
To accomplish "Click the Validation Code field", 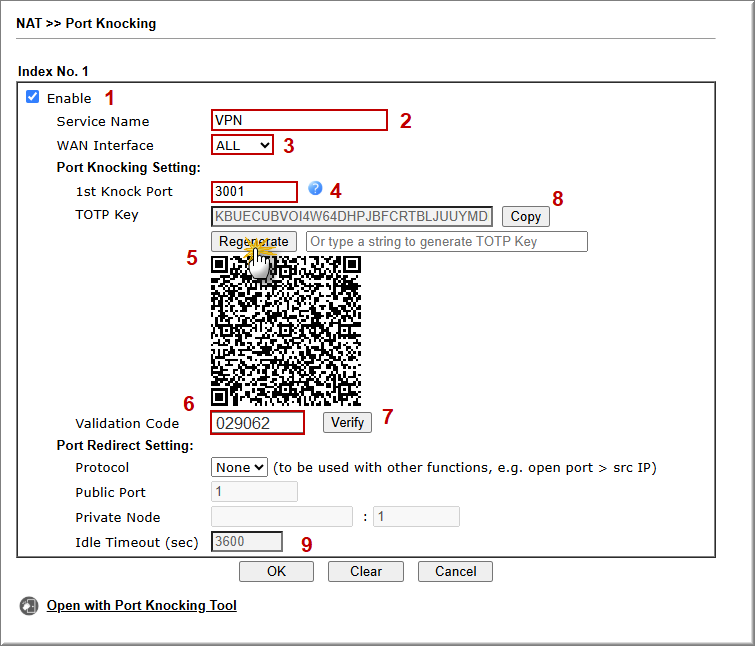I will click(x=257, y=423).
